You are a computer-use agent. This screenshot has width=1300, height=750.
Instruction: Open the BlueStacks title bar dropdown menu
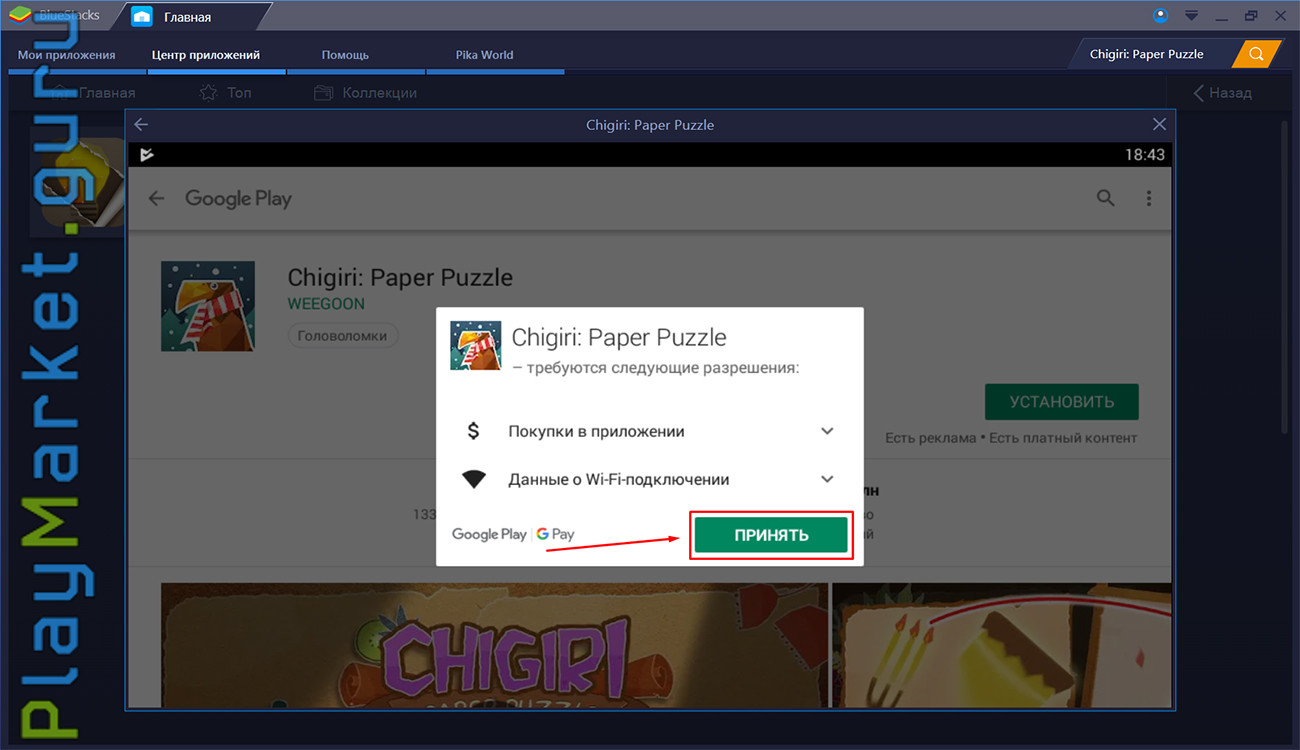1191,16
